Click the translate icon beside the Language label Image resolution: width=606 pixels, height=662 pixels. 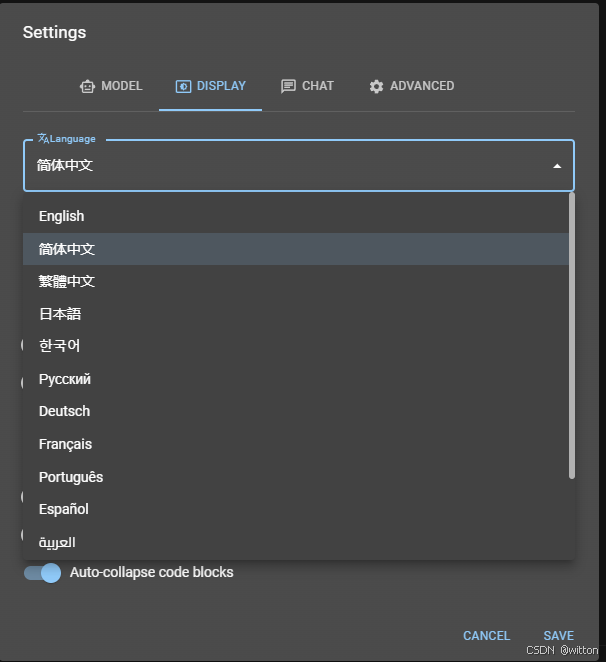tap(43, 139)
